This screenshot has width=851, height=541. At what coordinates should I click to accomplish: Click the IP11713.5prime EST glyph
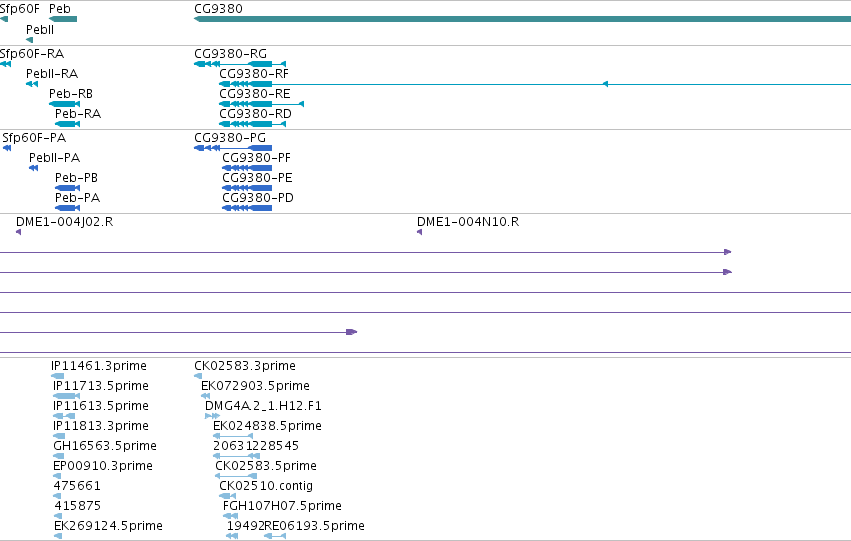(x=66, y=396)
